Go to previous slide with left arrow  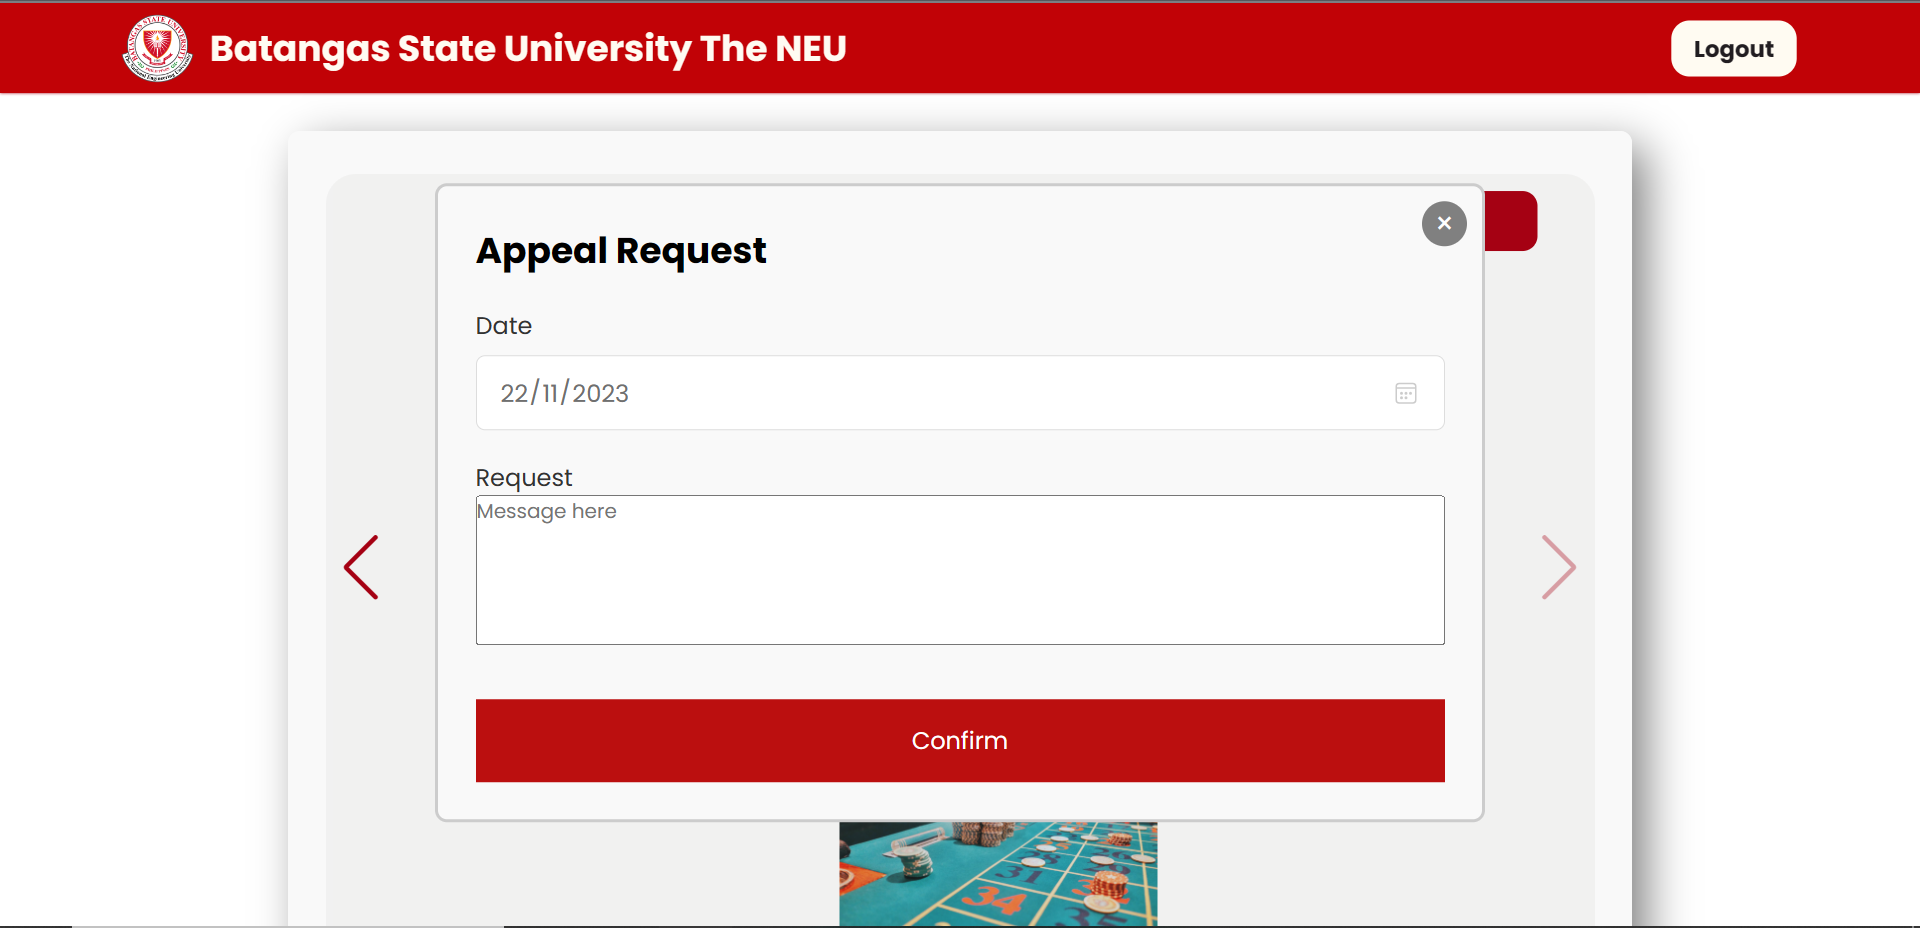coord(361,567)
